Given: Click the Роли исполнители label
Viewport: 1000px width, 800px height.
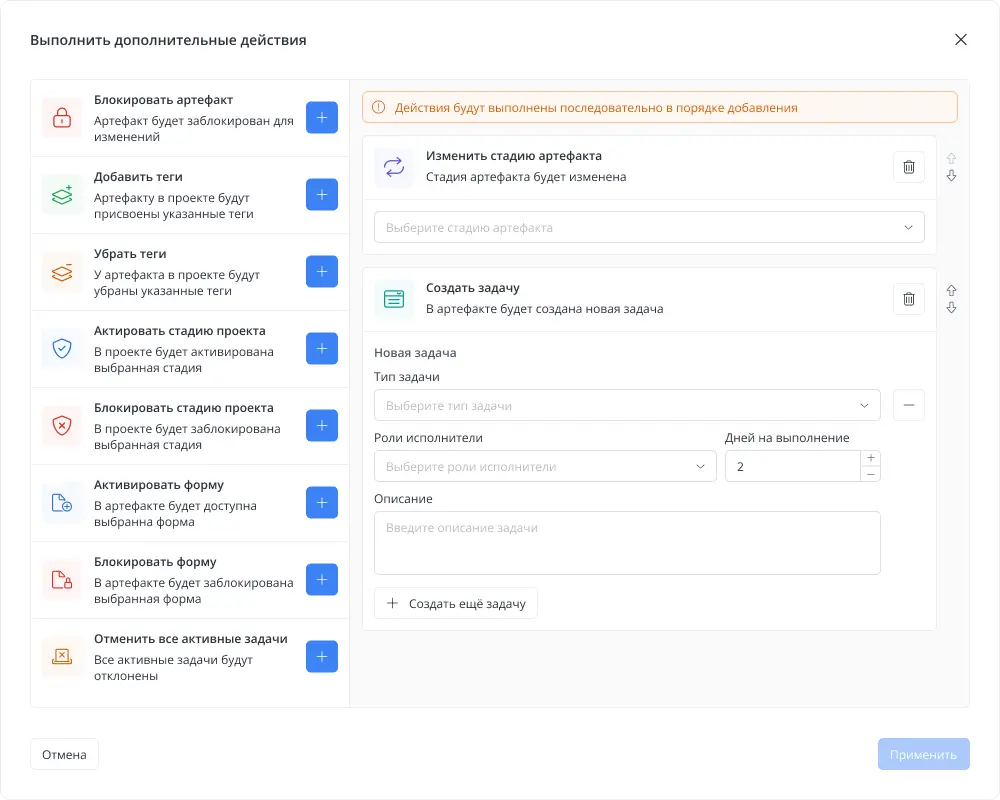Looking at the screenshot, I should [x=429, y=438].
